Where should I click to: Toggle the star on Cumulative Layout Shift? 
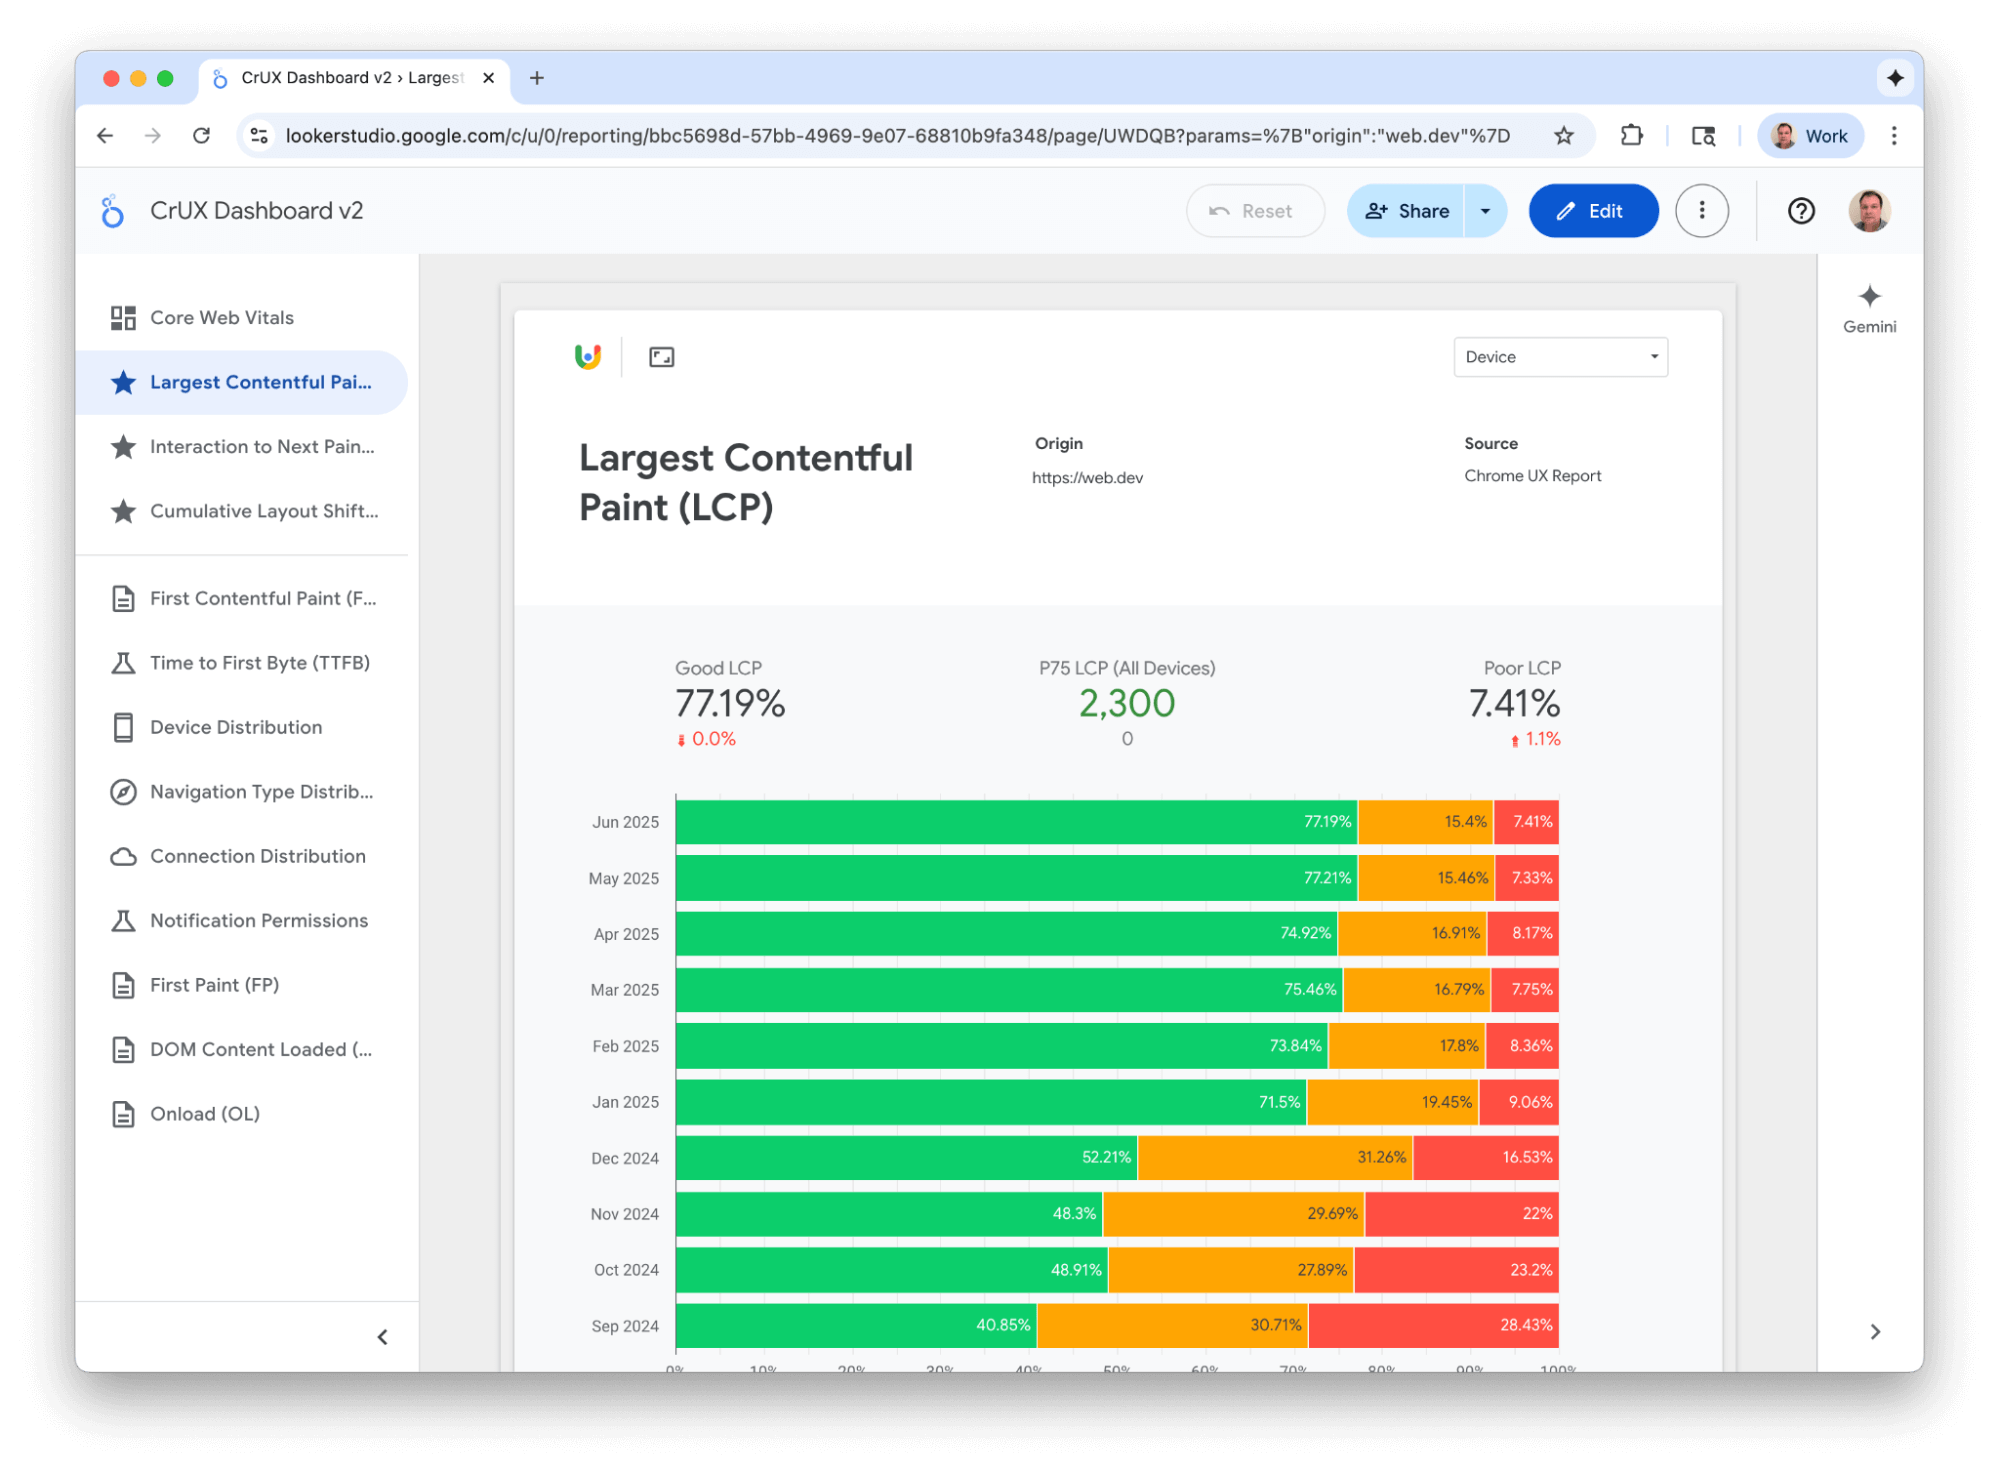click(x=123, y=511)
